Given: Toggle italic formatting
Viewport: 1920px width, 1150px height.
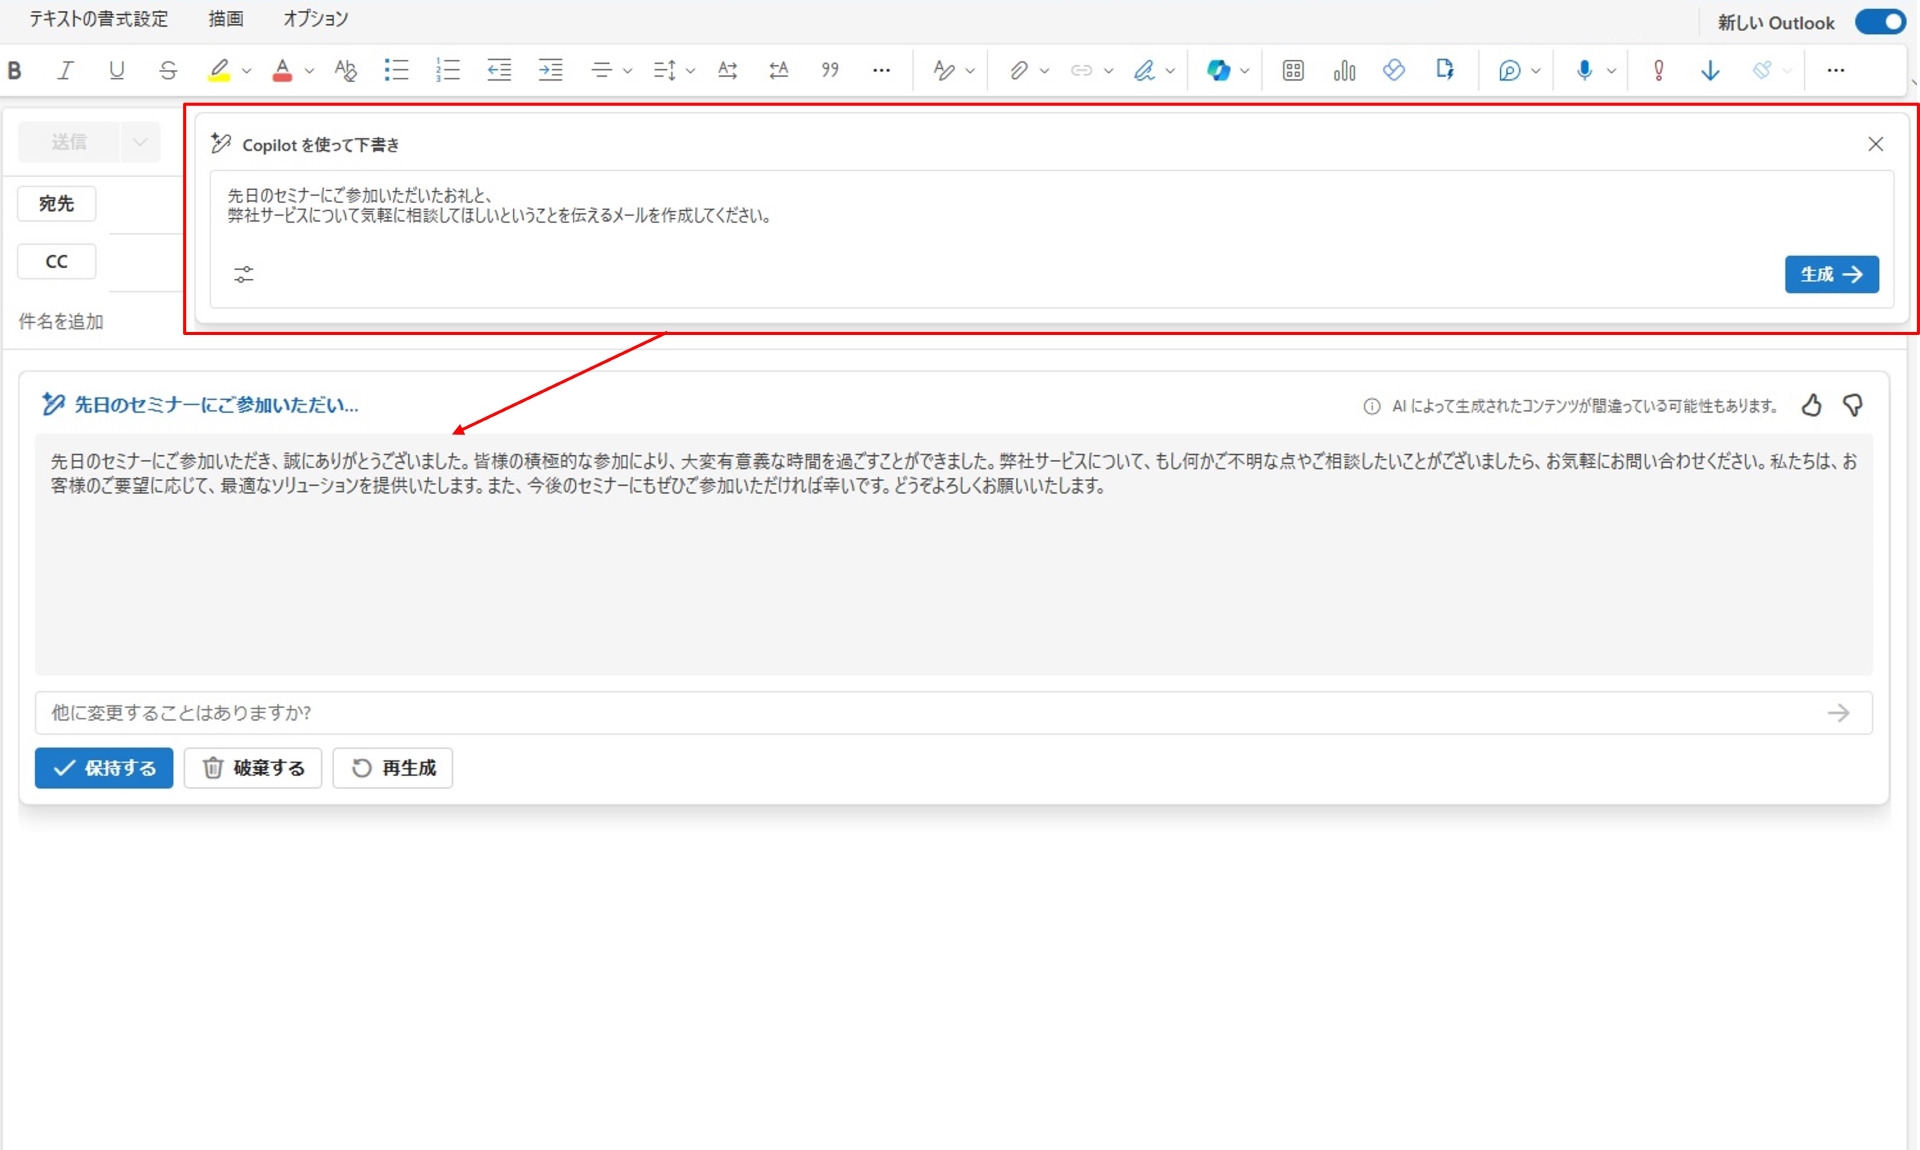Looking at the screenshot, I should click(x=65, y=70).
